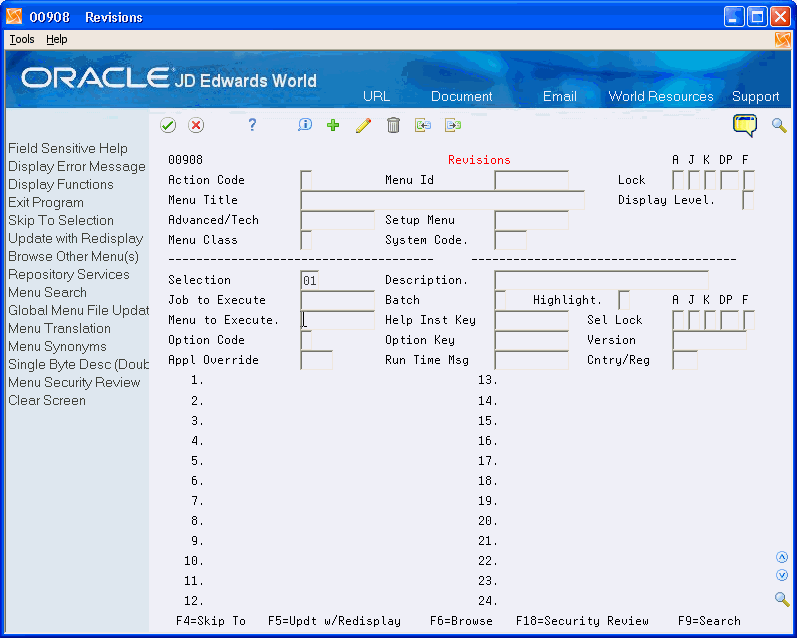Image resolution: width=797 pixels, height=638 pixels.
Task: Open Repository Services
Action: point(69,275)
